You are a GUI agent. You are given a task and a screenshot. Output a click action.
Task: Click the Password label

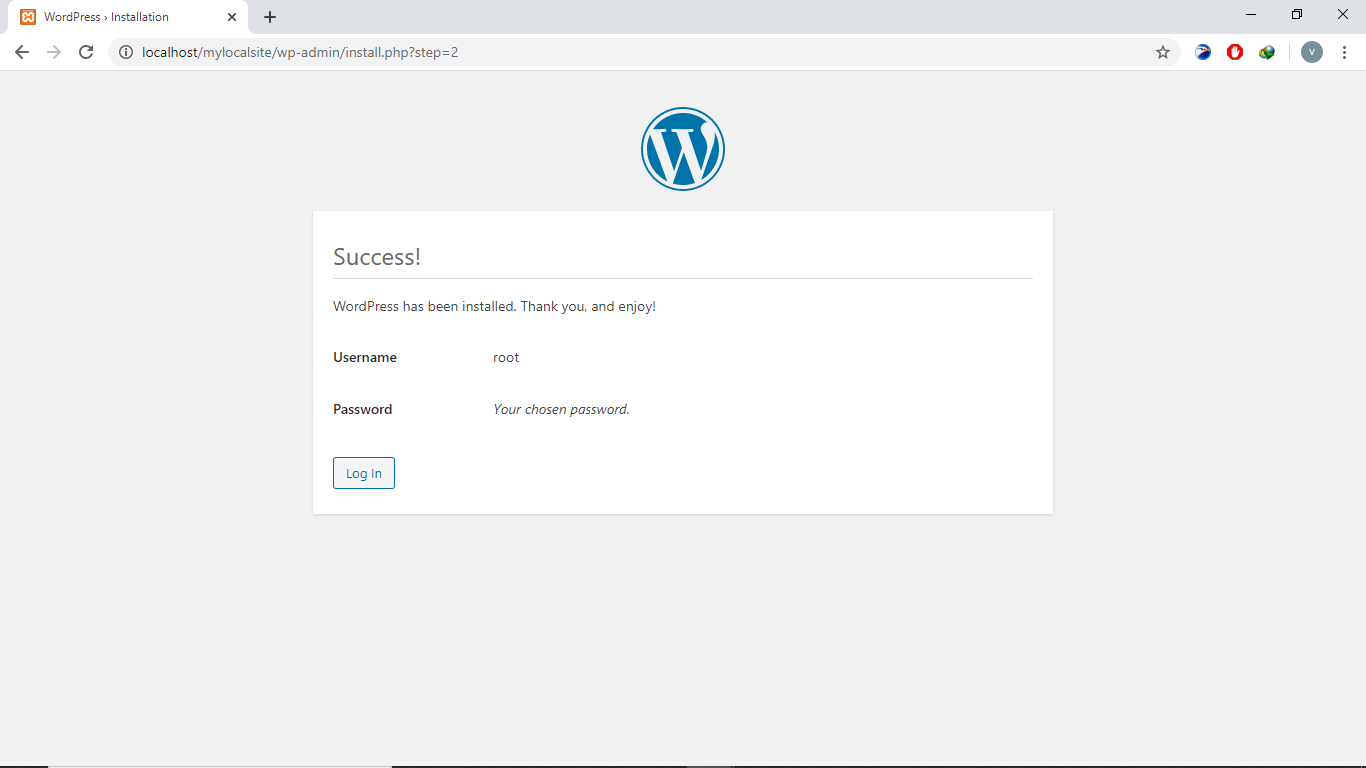[x=363, y=409]
